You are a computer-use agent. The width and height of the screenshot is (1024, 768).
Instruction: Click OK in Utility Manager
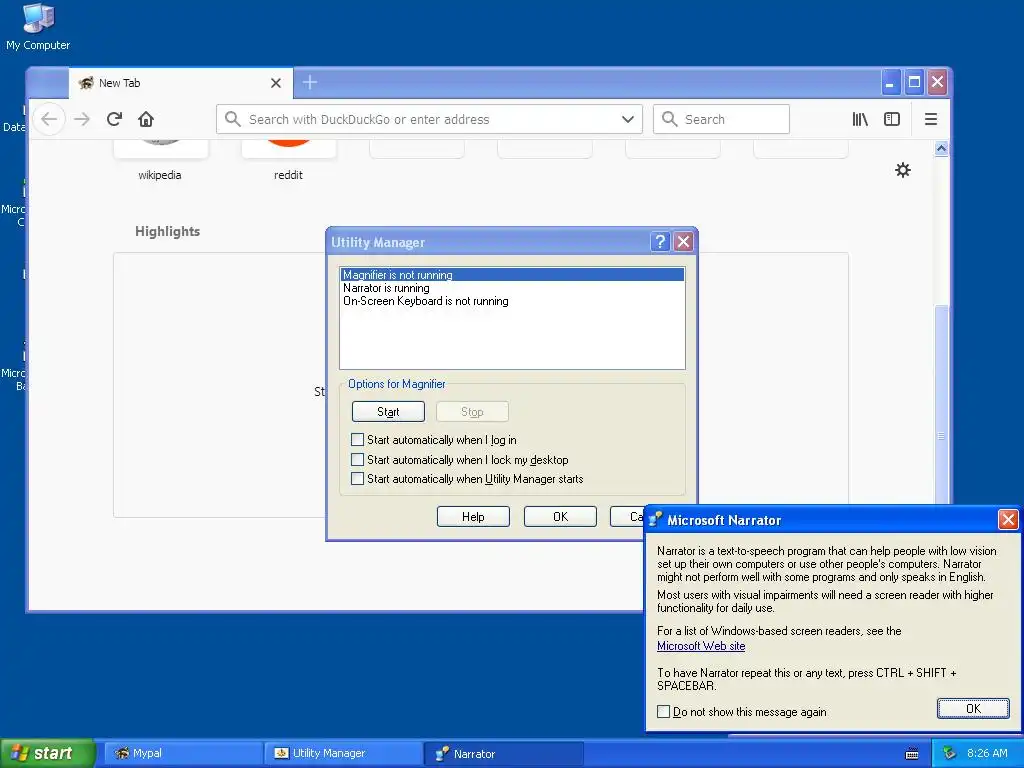point(560,517)
